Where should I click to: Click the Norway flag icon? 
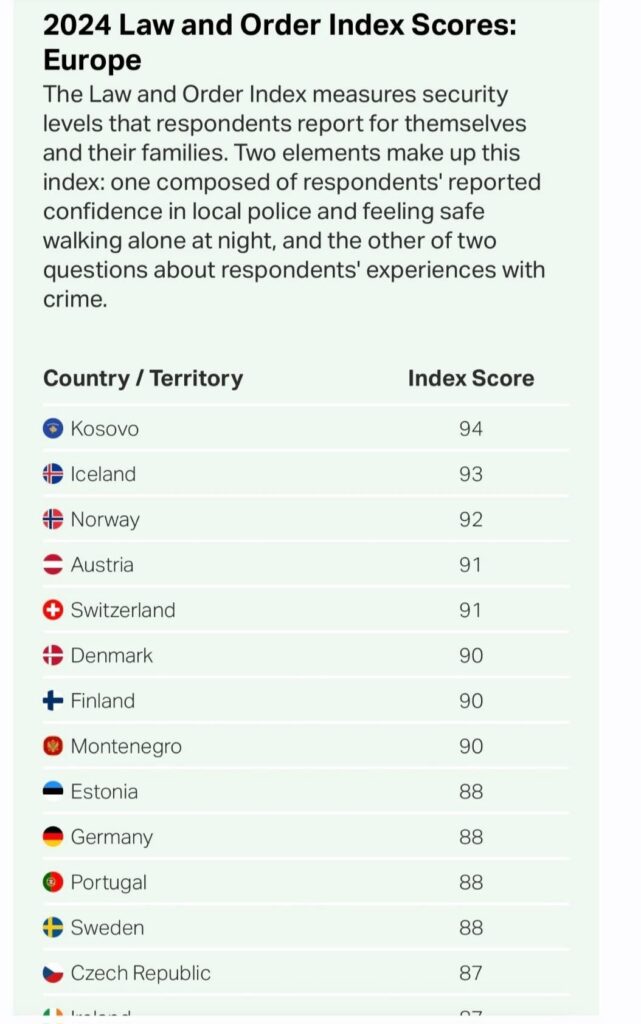[53, 520]
